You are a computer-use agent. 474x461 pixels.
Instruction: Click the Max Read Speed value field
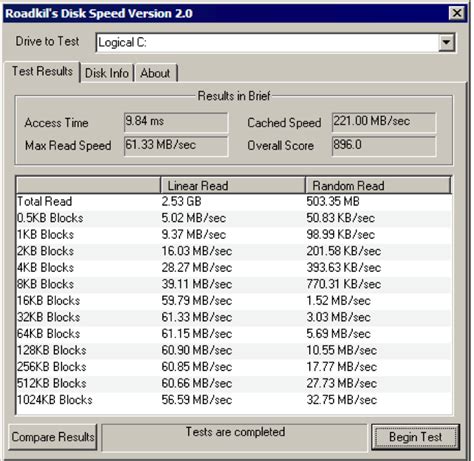click(176, 146)
